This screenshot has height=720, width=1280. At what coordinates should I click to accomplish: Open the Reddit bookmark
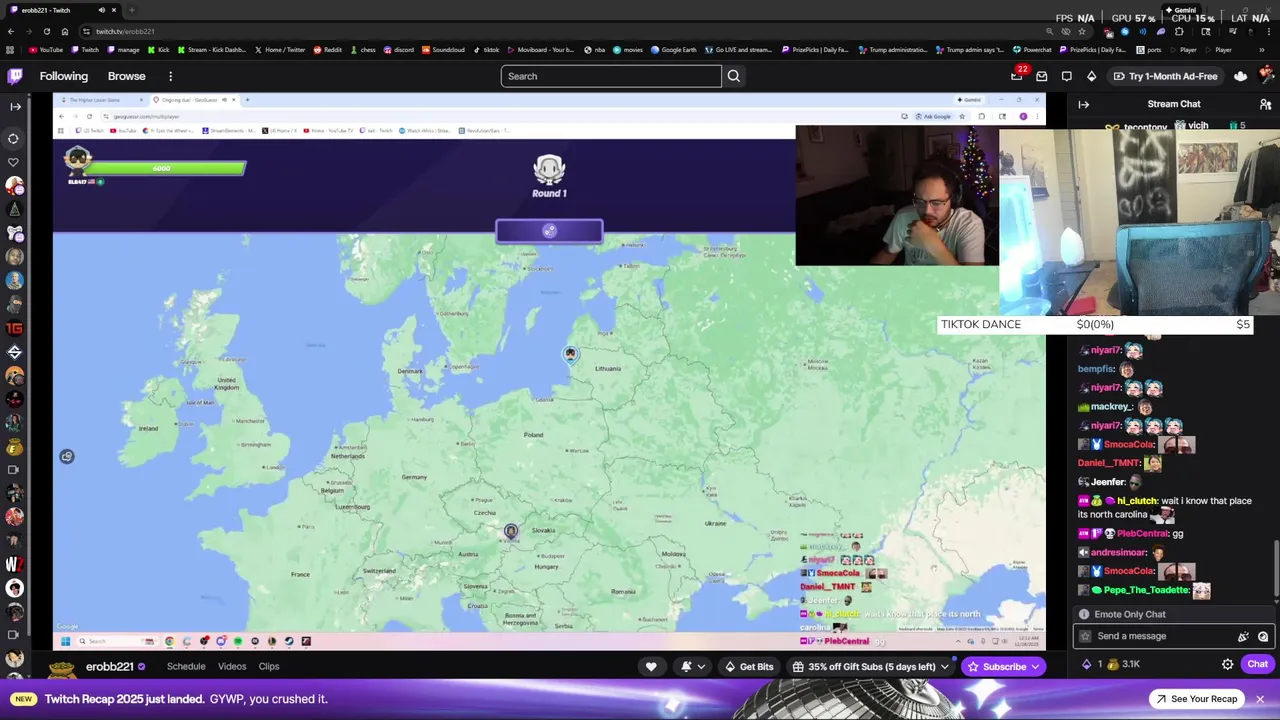[328, 50]
